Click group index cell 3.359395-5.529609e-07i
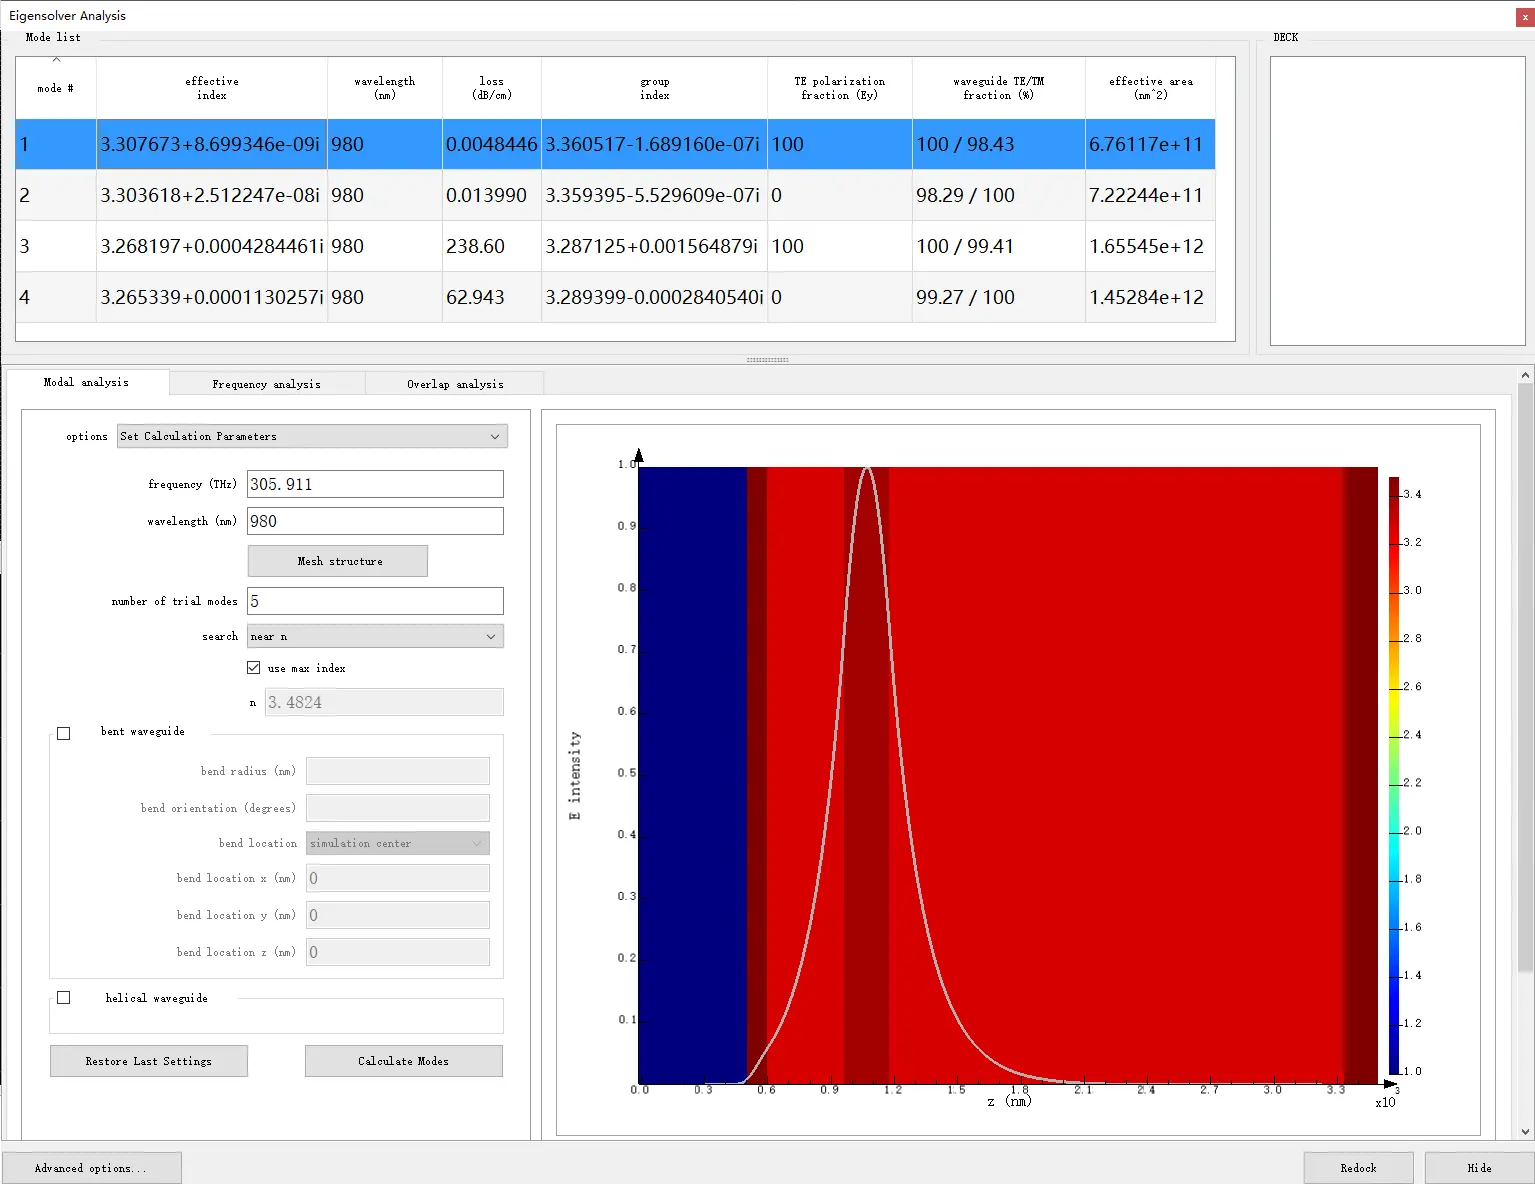 tap(655, 195)
